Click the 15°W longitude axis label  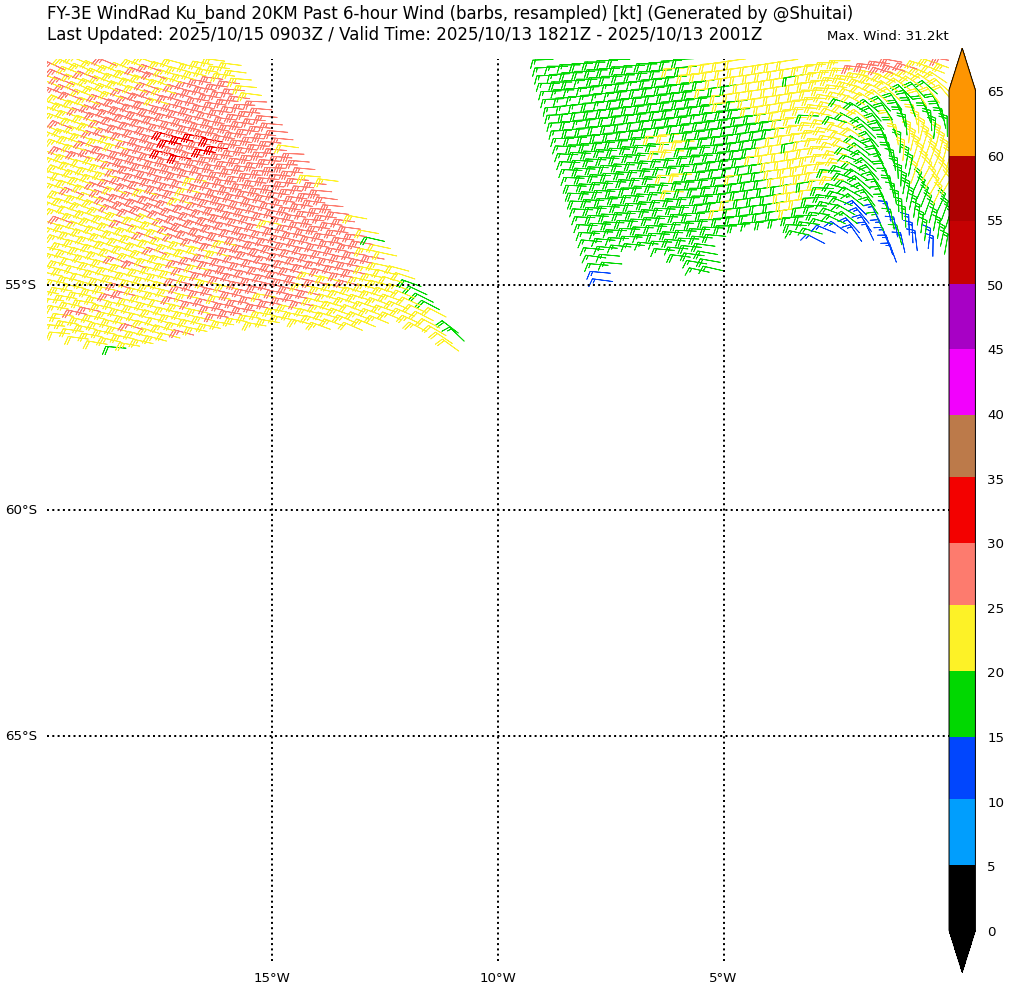(271, 978)
